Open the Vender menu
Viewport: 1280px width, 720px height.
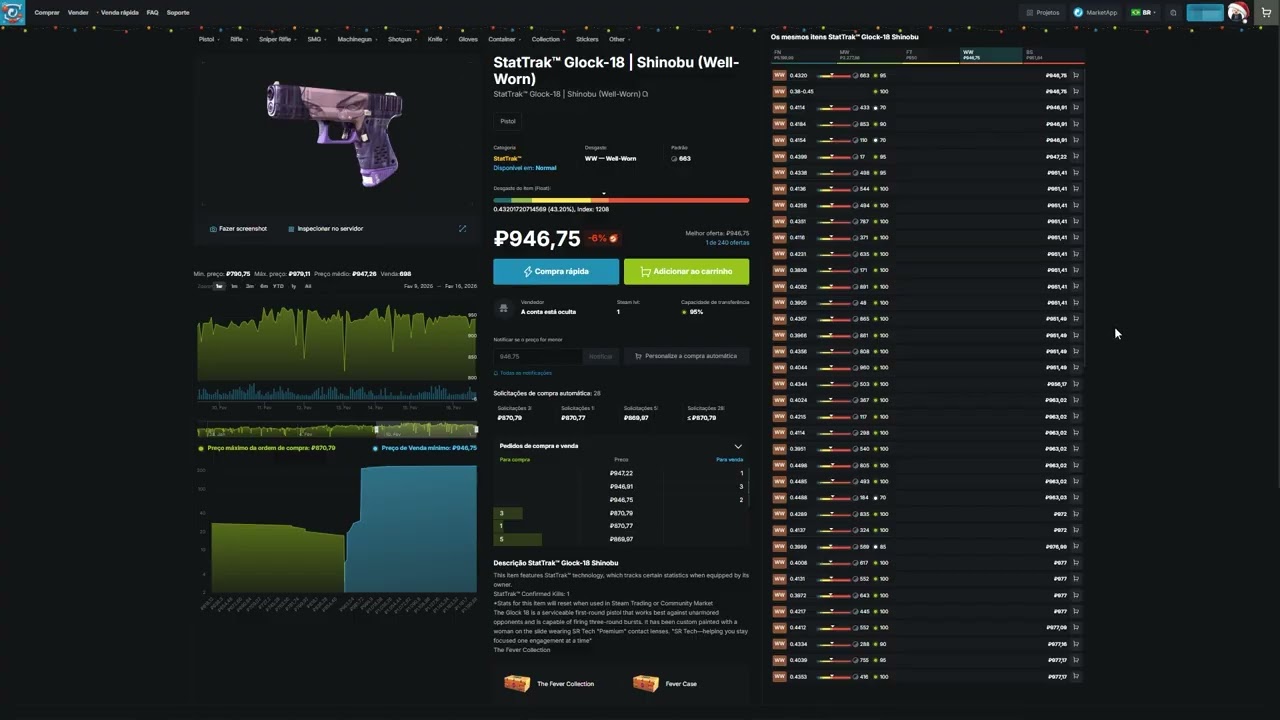coord(79,13)
